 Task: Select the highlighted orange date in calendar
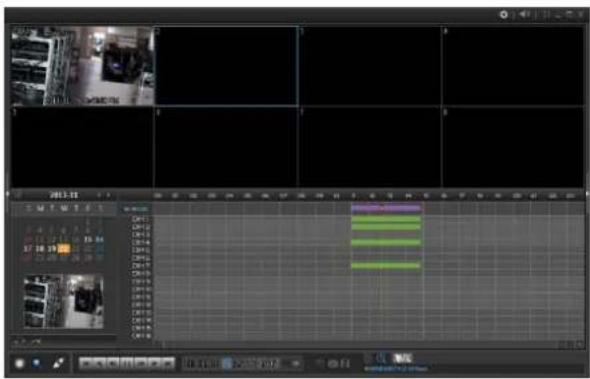pyautogui.click(x=64, y=249)
